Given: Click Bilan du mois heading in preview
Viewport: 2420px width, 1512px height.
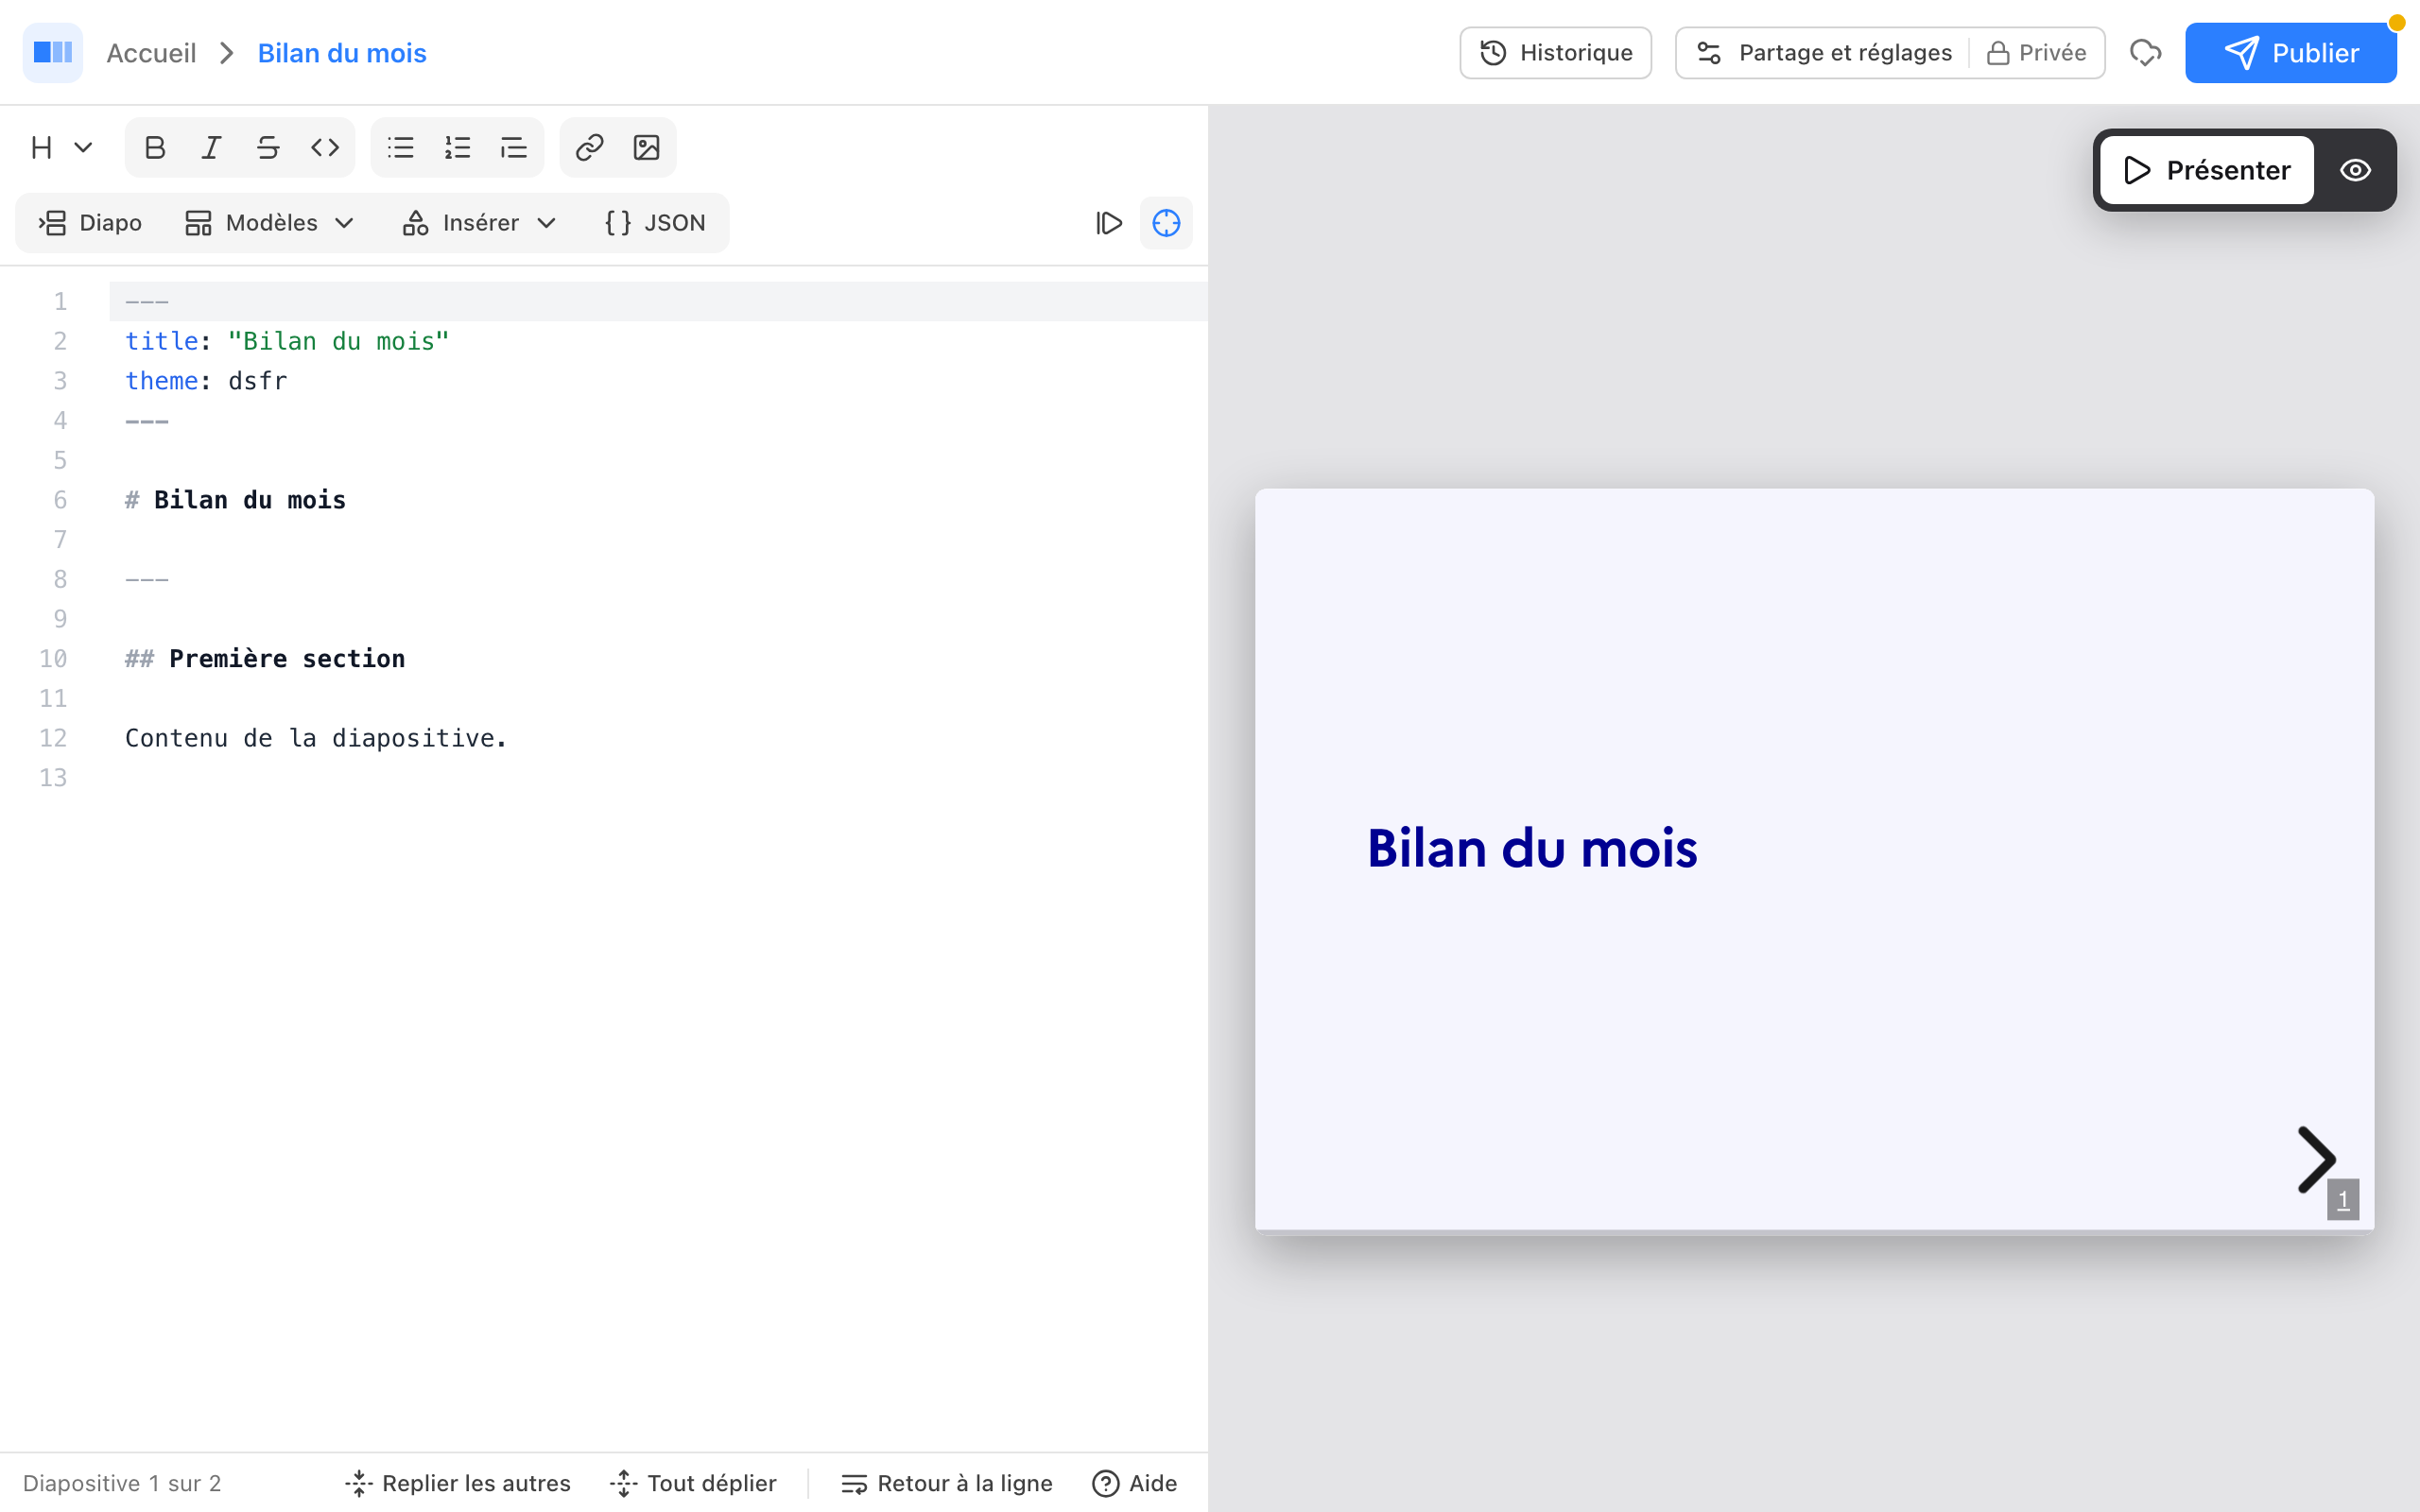Looking at the screenshot, I should 1532,849.
